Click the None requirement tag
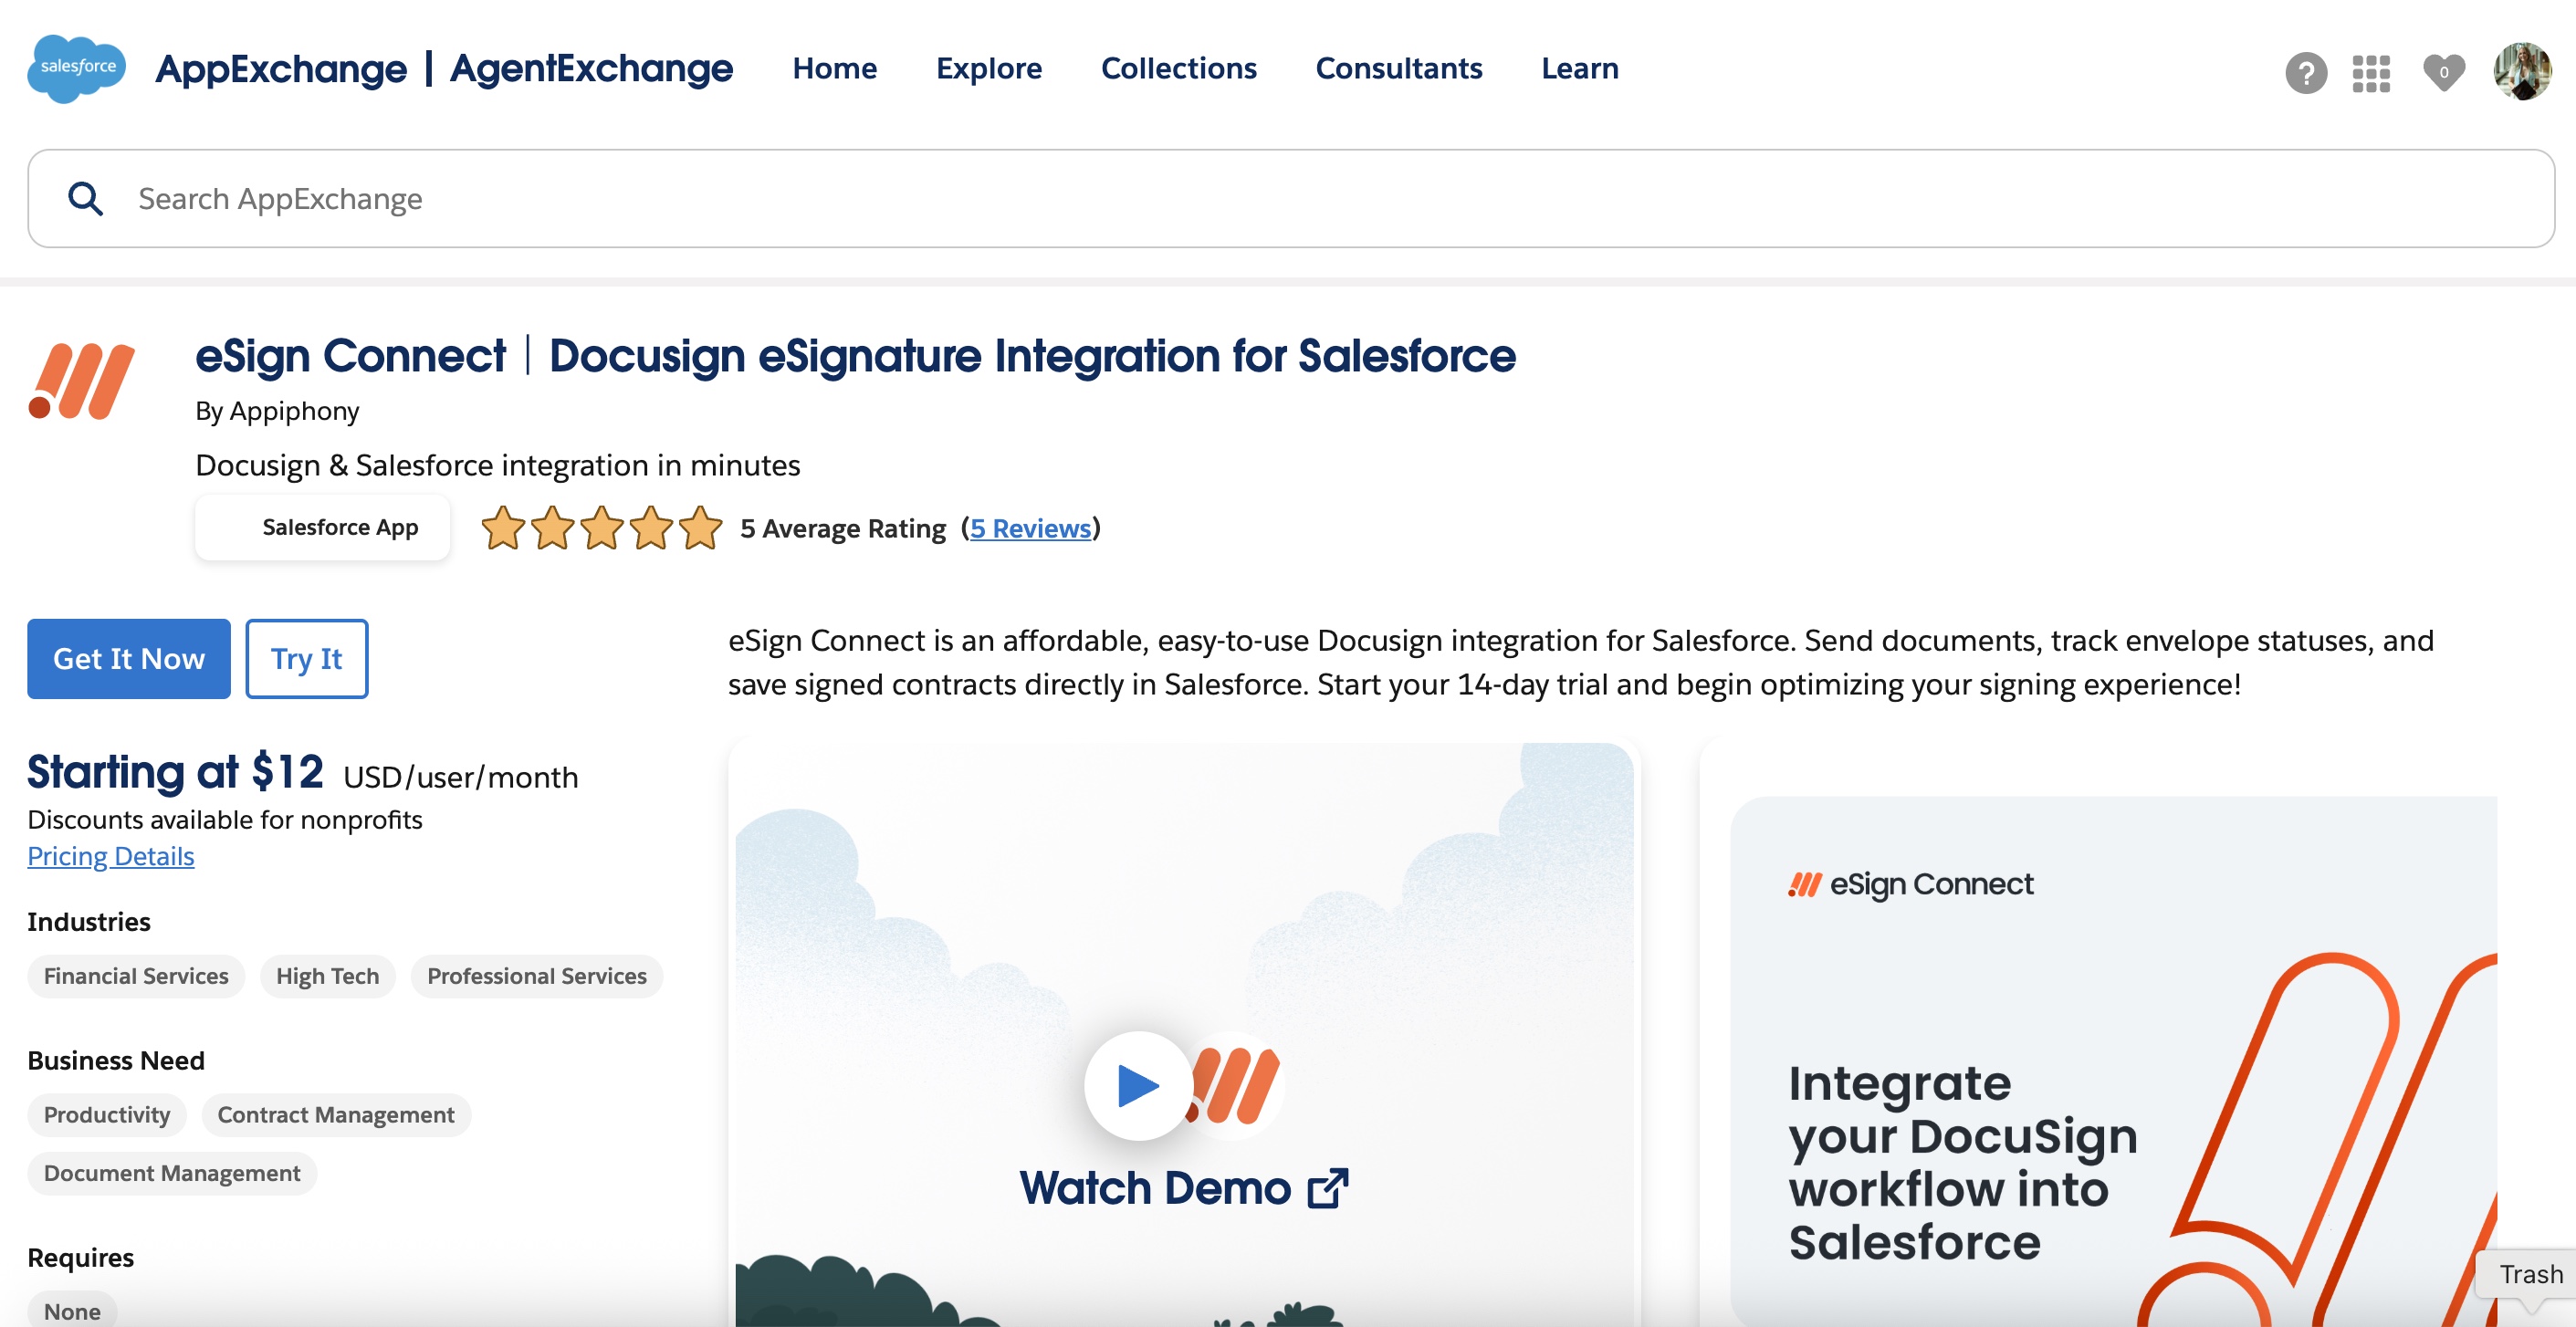Screen dimensions: 2576x1327 click(x=72, y=1311)
